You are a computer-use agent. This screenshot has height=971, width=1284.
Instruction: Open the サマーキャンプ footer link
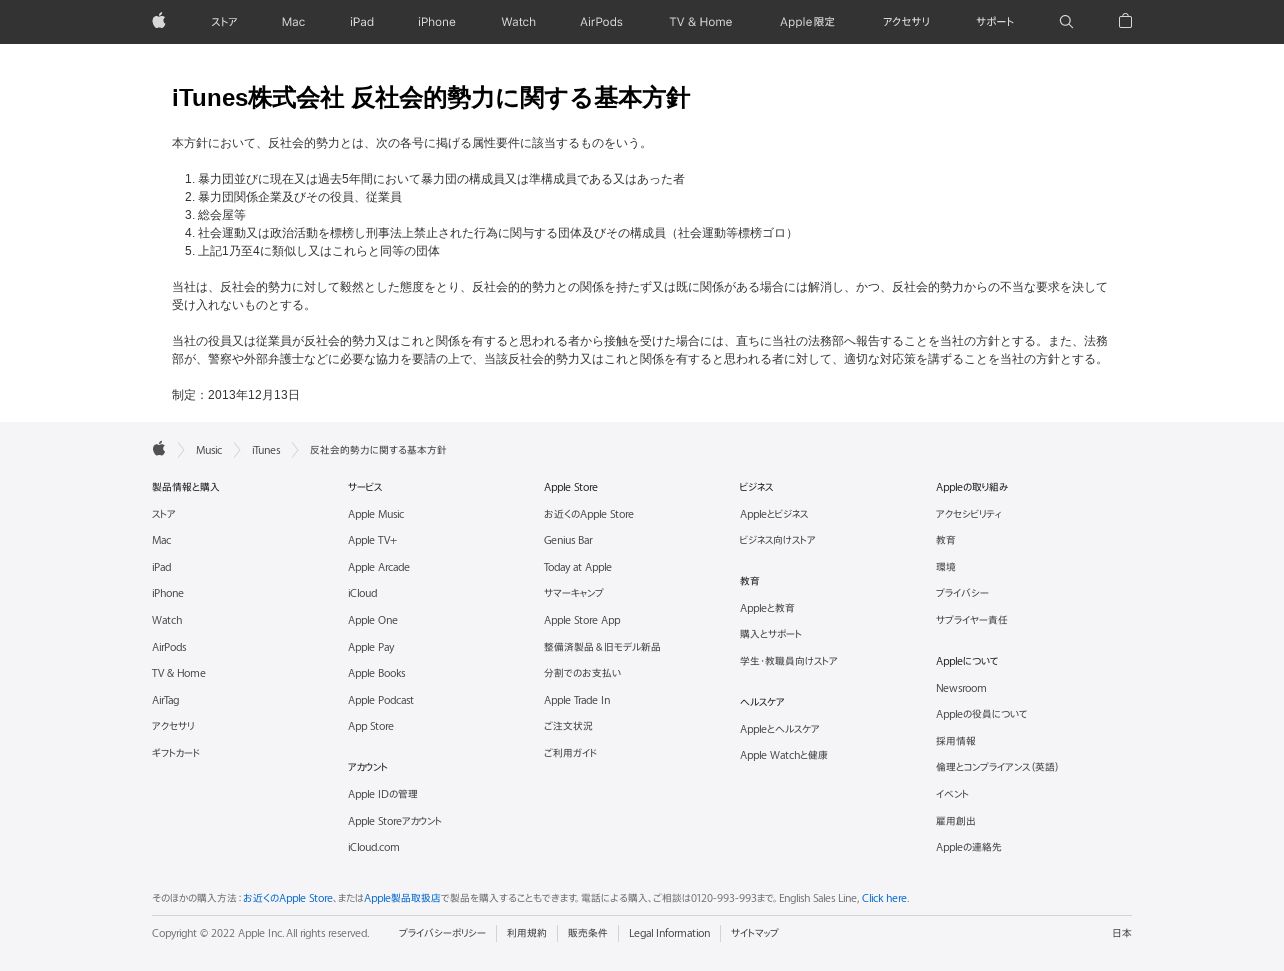[x=574, y=593]
